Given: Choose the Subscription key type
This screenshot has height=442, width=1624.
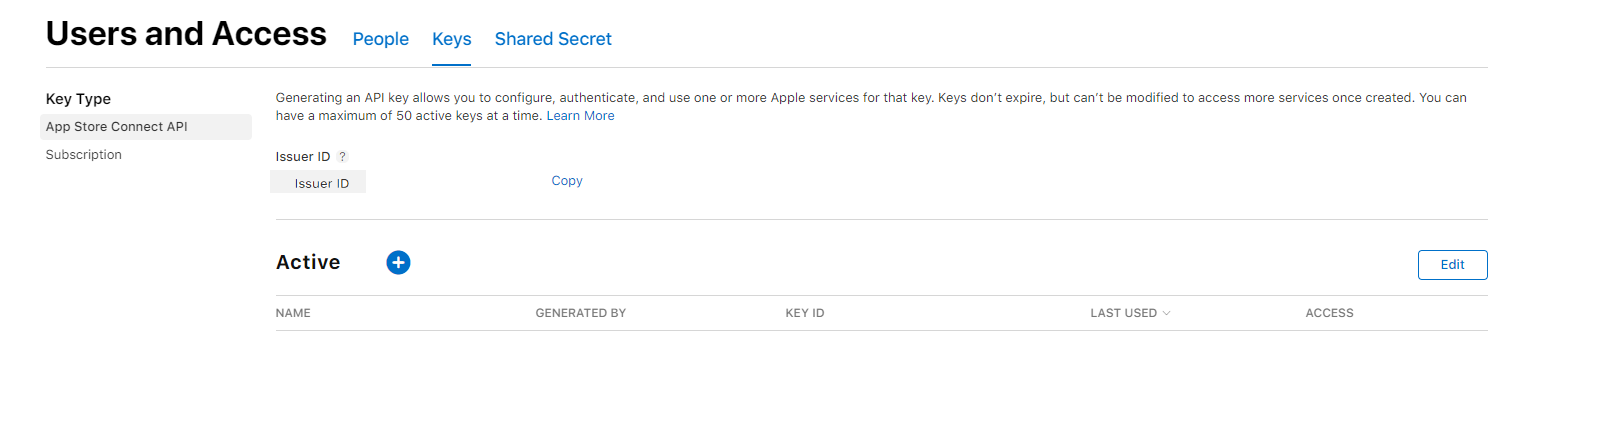Looking at the screenshot, I should point(84,155).
